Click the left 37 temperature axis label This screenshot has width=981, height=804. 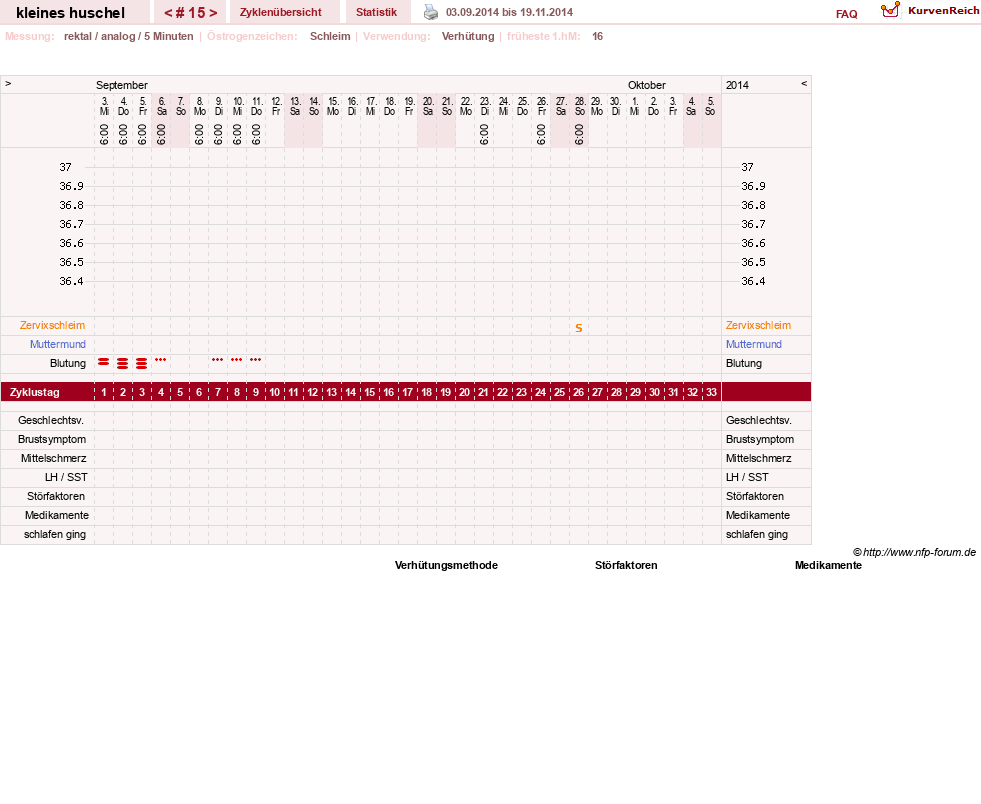click(x=66, y=167)
